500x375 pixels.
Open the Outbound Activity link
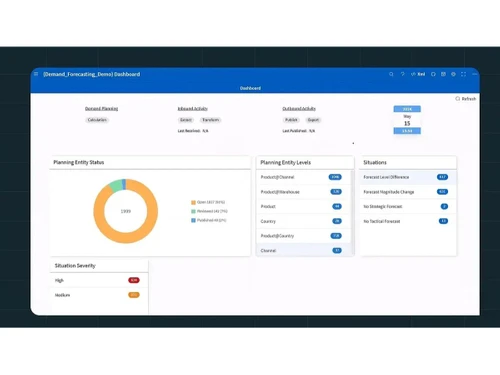click(299, 109)
